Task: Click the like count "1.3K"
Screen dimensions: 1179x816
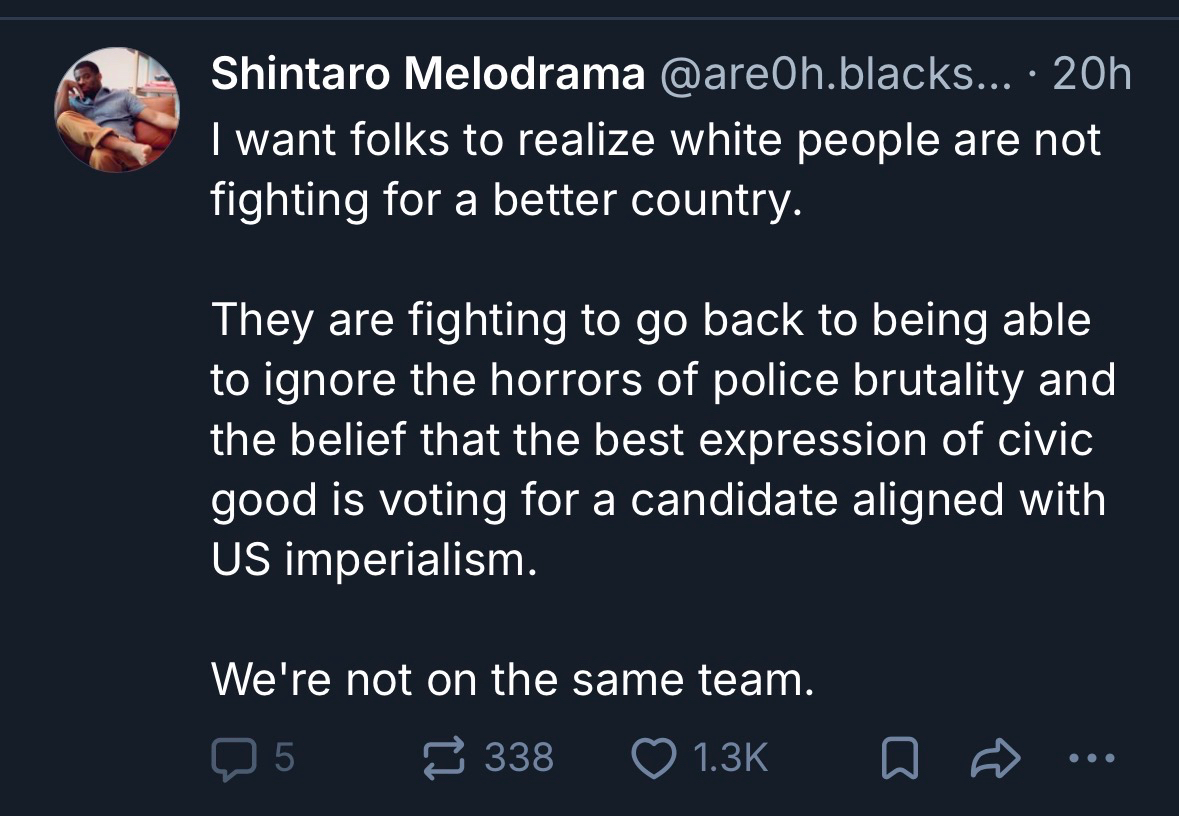Action: coord(730,757)
